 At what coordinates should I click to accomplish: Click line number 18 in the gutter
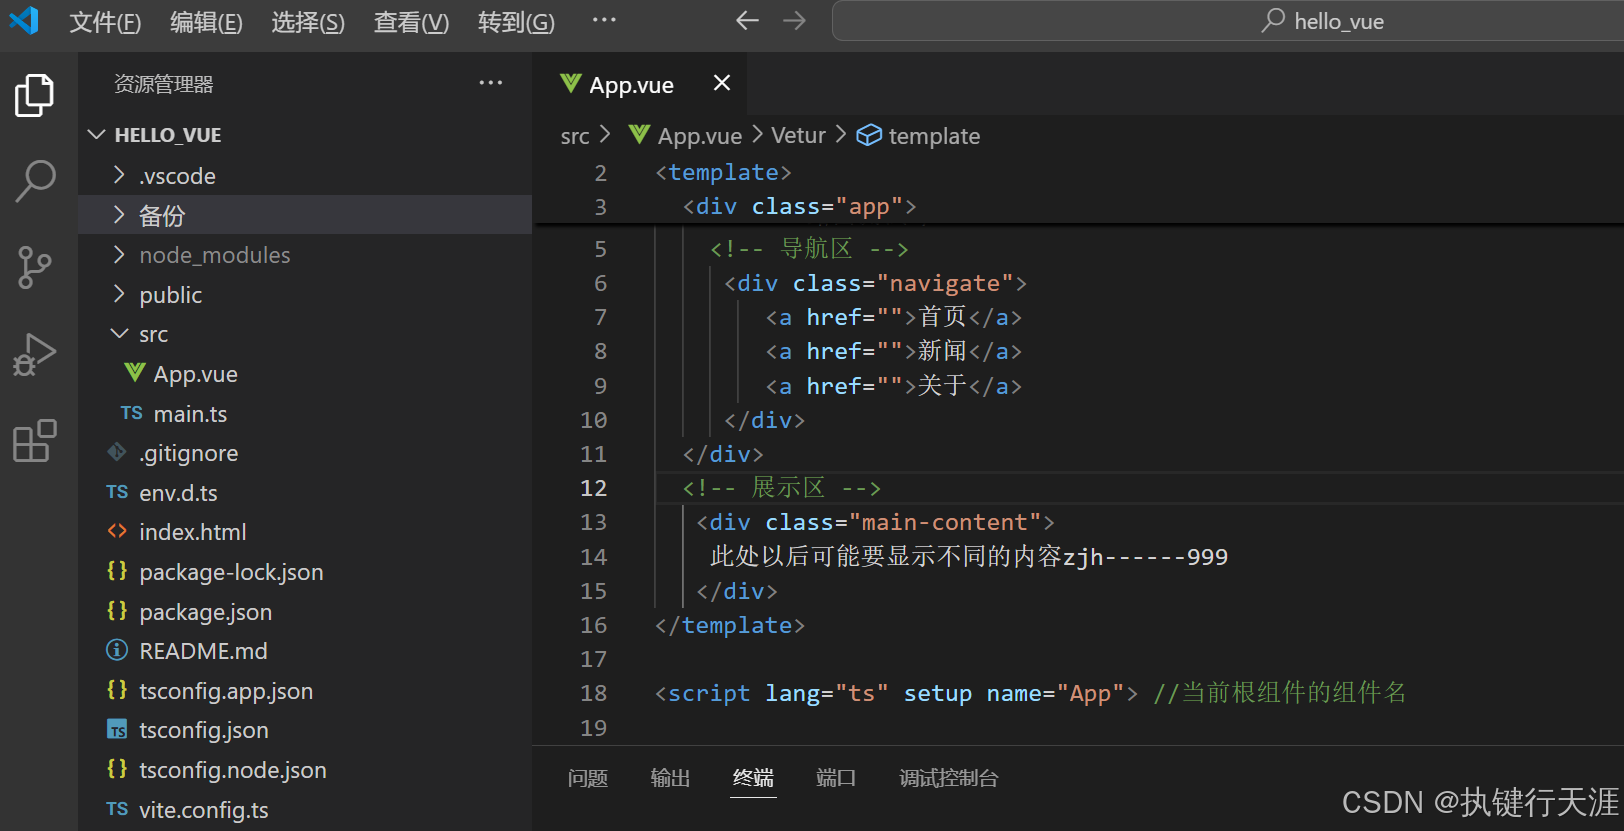coord(593,693)
